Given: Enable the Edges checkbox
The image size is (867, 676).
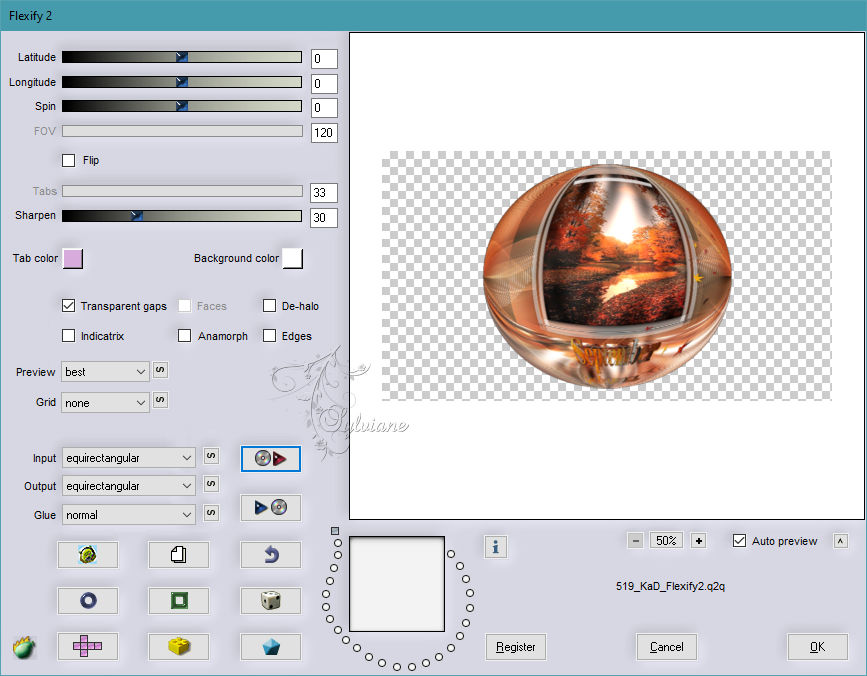Looking at the screenshot, I should 269,336.
